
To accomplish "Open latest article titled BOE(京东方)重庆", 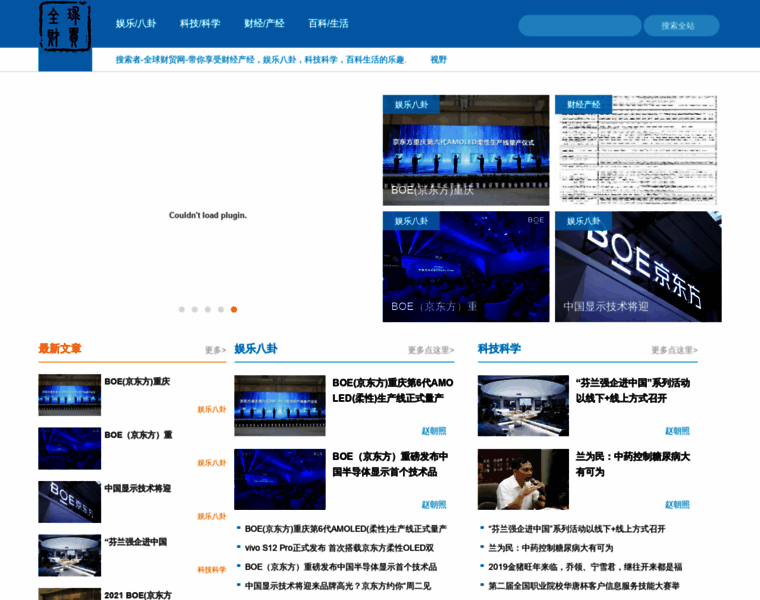I will point(137,381).
